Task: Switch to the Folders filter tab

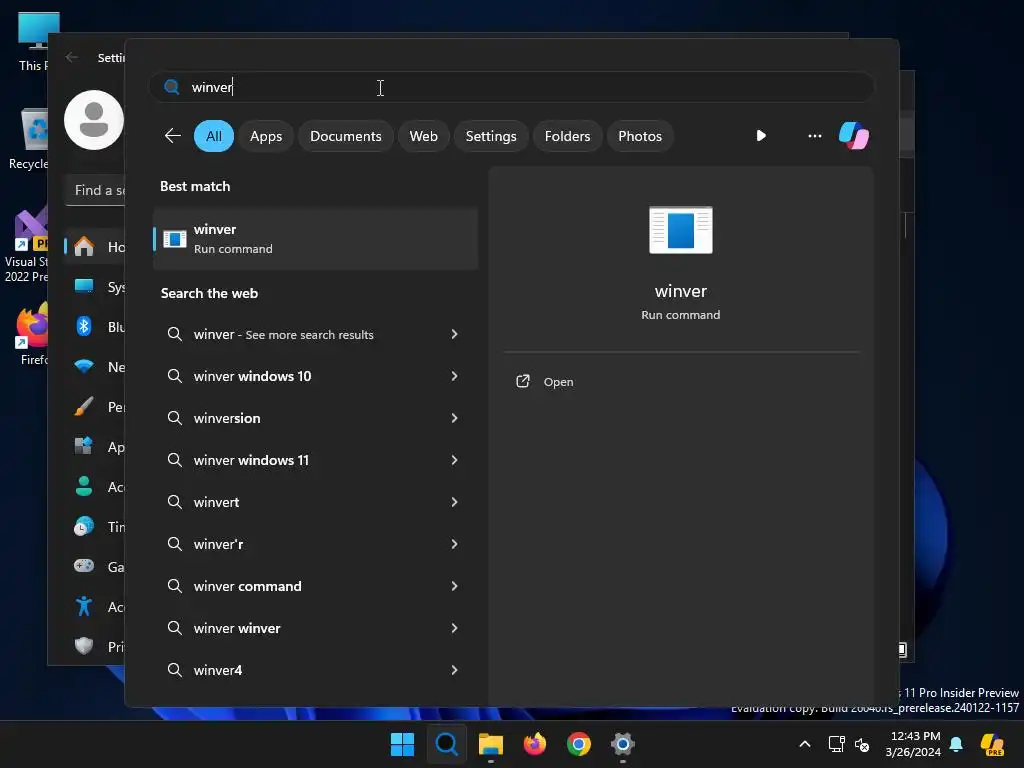Action: pyautogui.click(x=567, y=136)
